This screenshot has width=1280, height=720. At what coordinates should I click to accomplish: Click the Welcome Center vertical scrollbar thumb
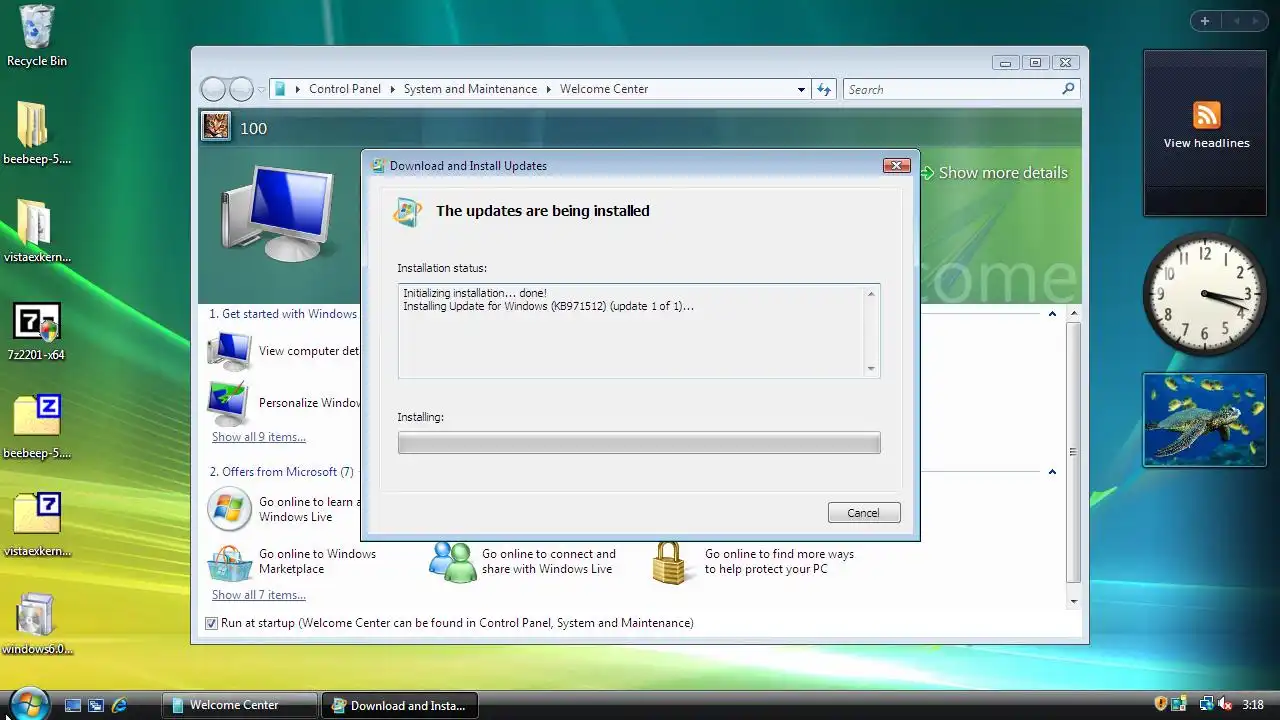pyautogui.click(x=1073, y=452)
